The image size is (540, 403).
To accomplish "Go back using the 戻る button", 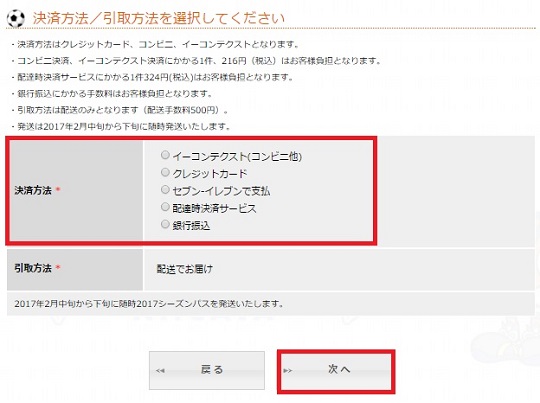I will tap(207, 370).
